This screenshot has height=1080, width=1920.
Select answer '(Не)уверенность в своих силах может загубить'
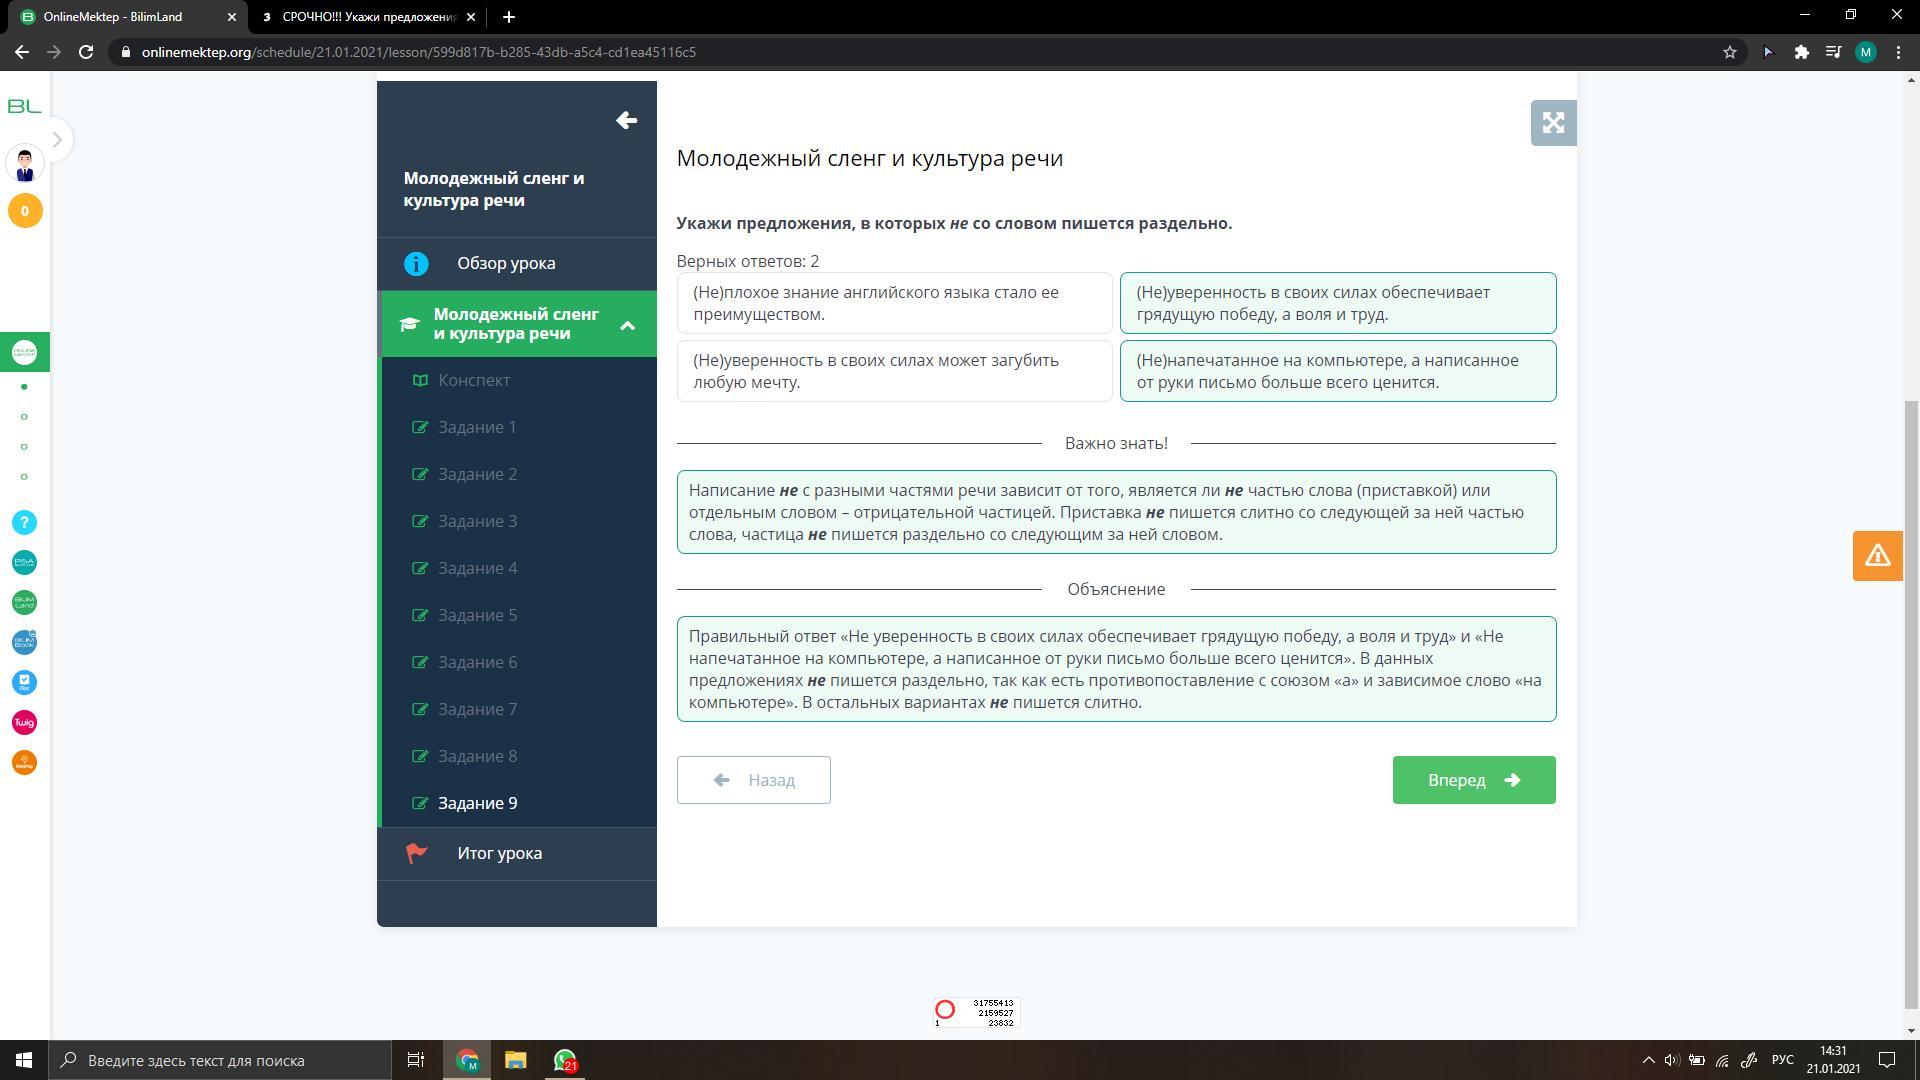[894, 371]
